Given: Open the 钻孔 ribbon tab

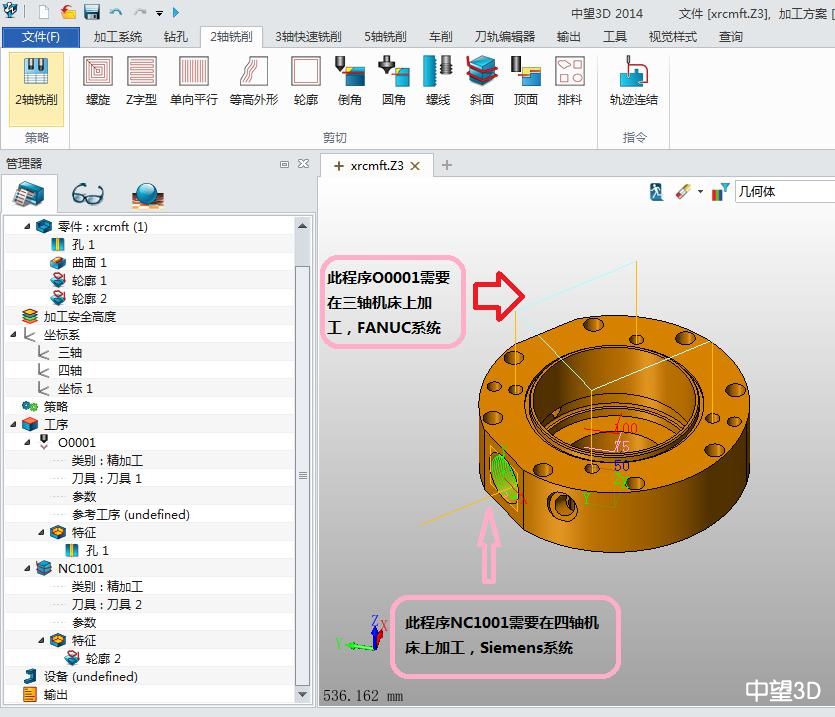Looking at the screenshot, I should [175, 37].
